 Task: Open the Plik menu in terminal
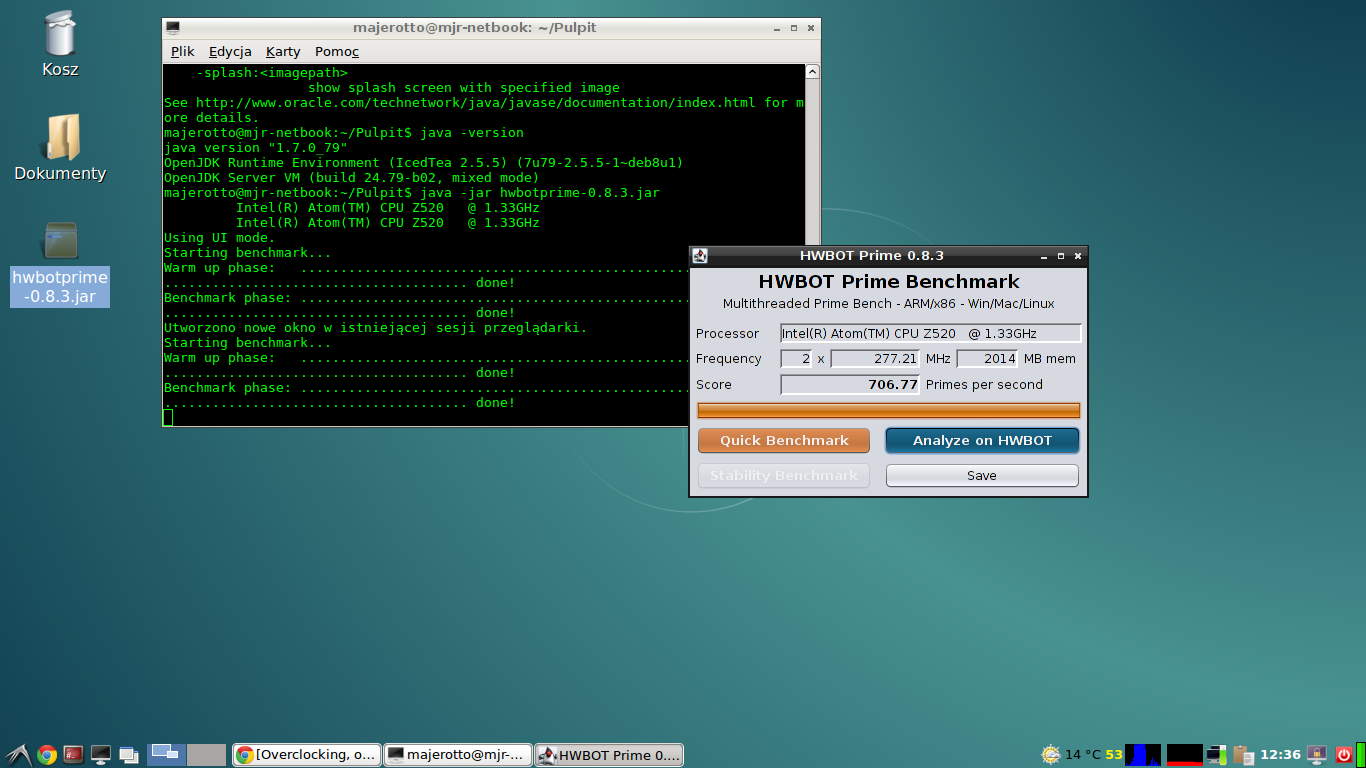click(x=182, y=51)
